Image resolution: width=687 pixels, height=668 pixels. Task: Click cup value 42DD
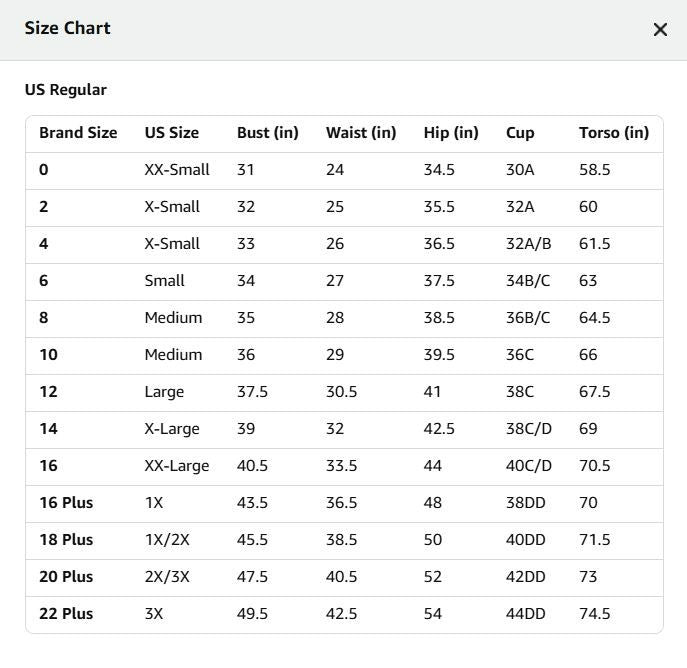(x=526, y=577)
